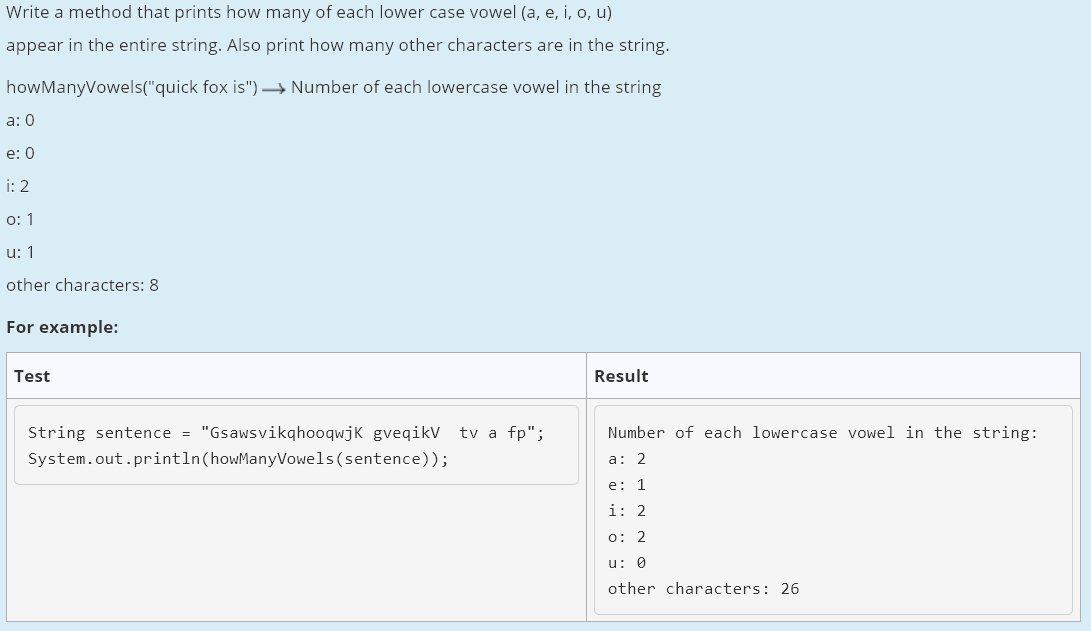Click the line reading e: 0
This screenshot has width=1091, height=631.
(x=20, y=153)
